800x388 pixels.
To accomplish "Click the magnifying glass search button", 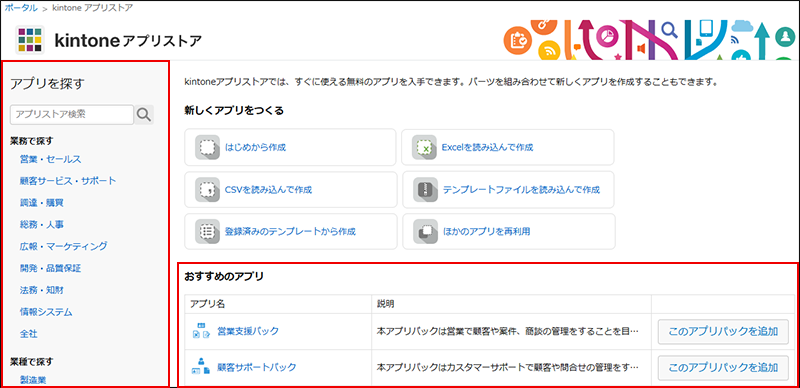I will pos(144,115).
